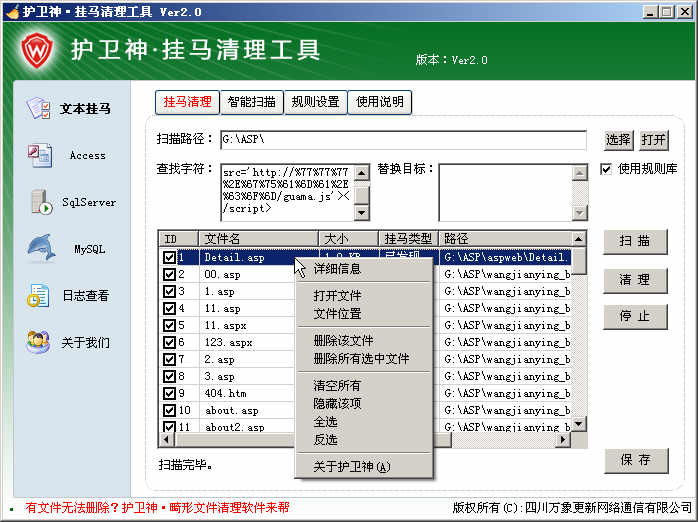Click the 查找字符 box scroll down arrow
698x522 pixels.
coord(362,213)
